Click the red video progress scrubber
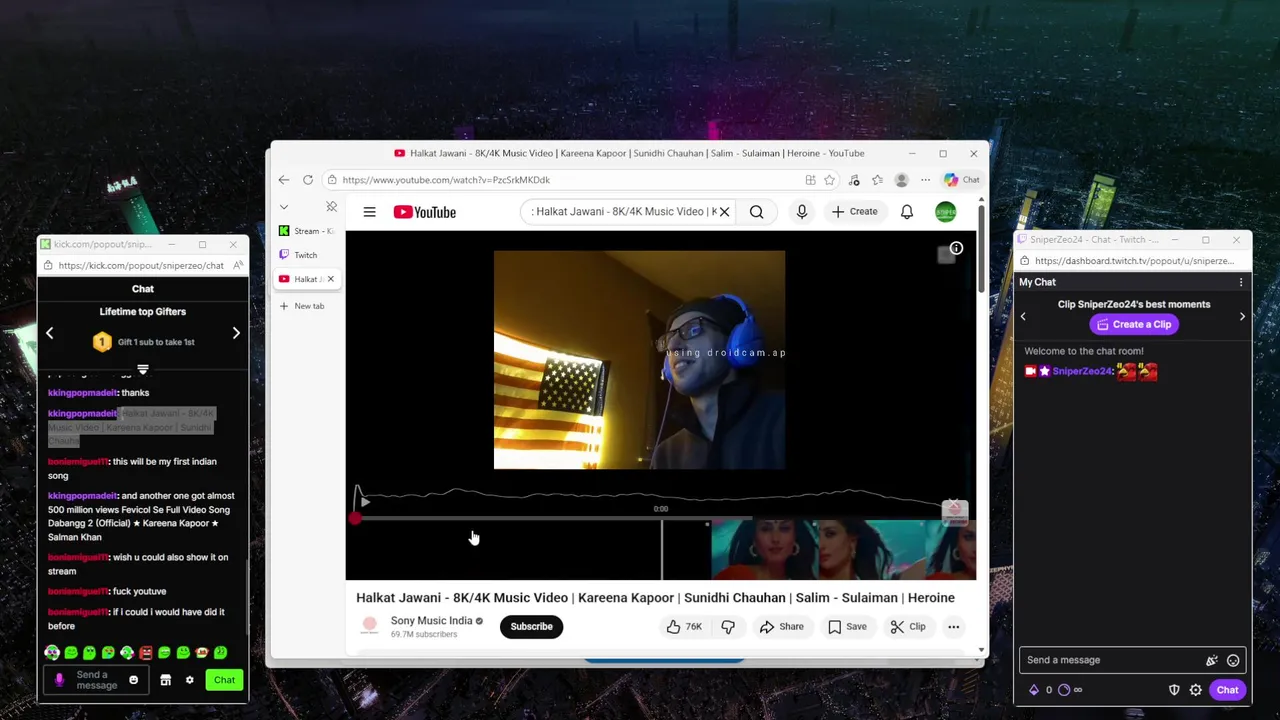Image resolution: width=1280 pixels, height=720 pixels. [355, 518]
